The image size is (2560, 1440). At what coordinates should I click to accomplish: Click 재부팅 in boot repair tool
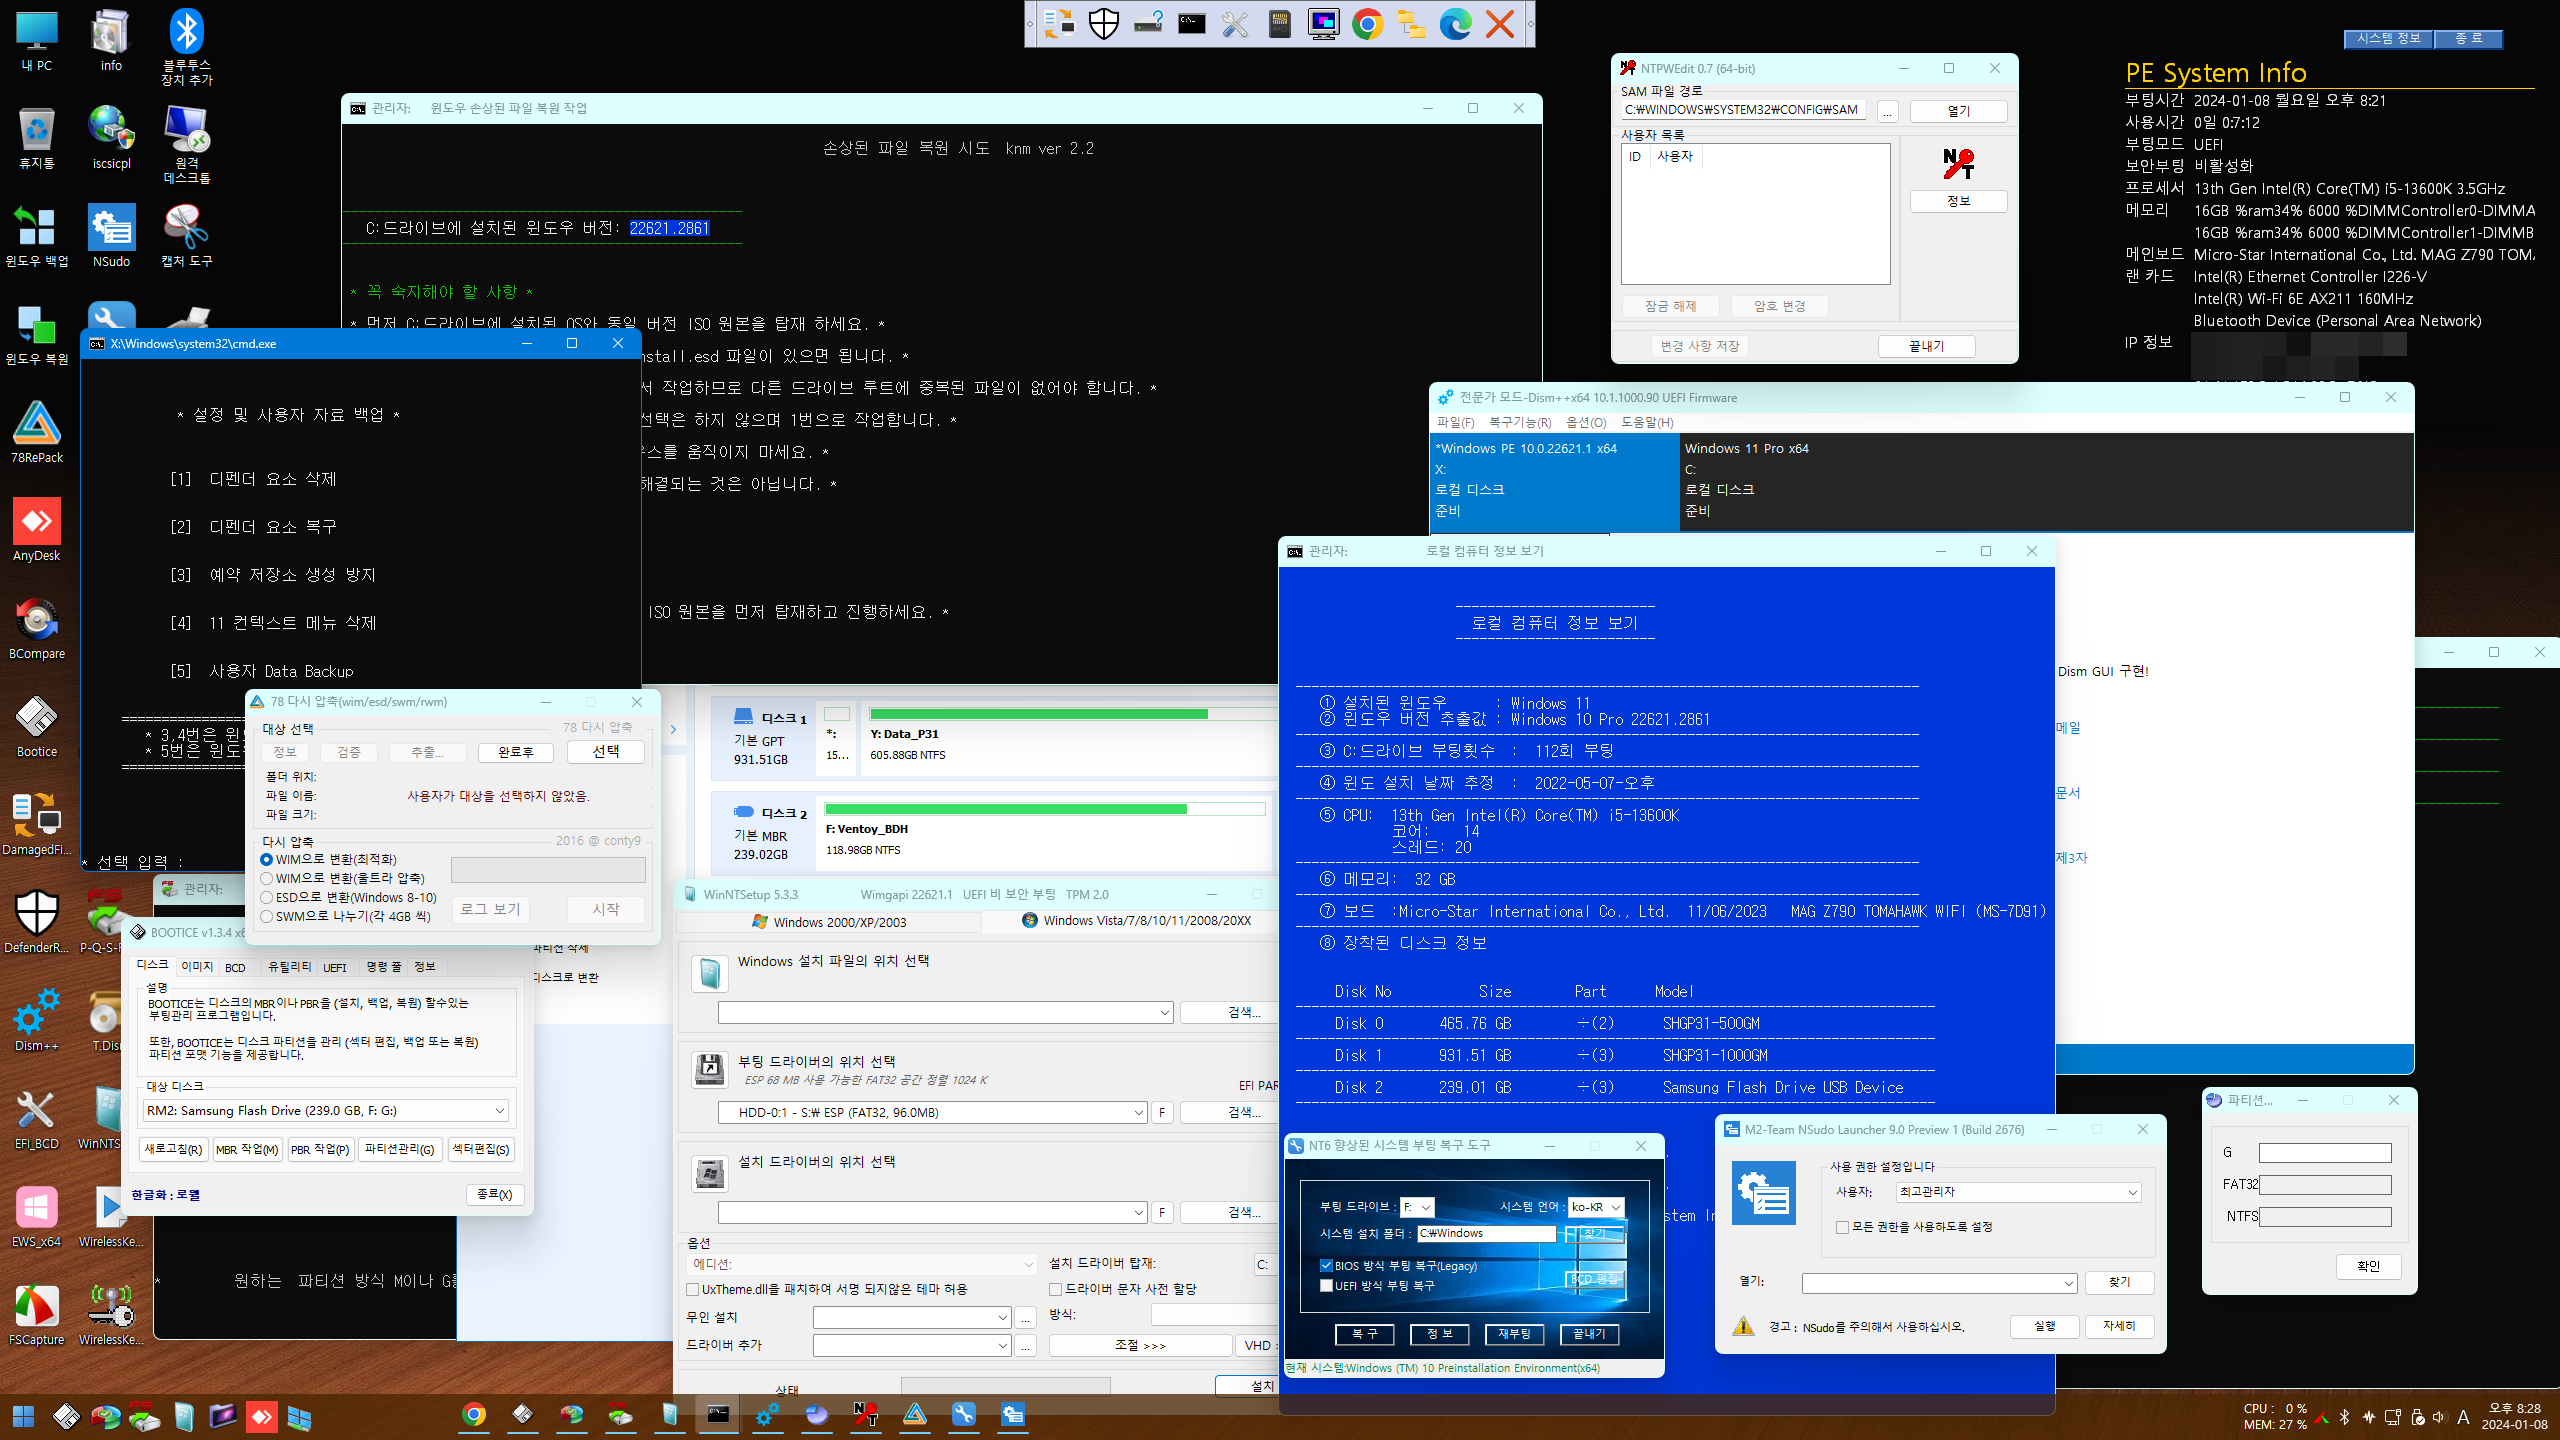point(1514,1334)
